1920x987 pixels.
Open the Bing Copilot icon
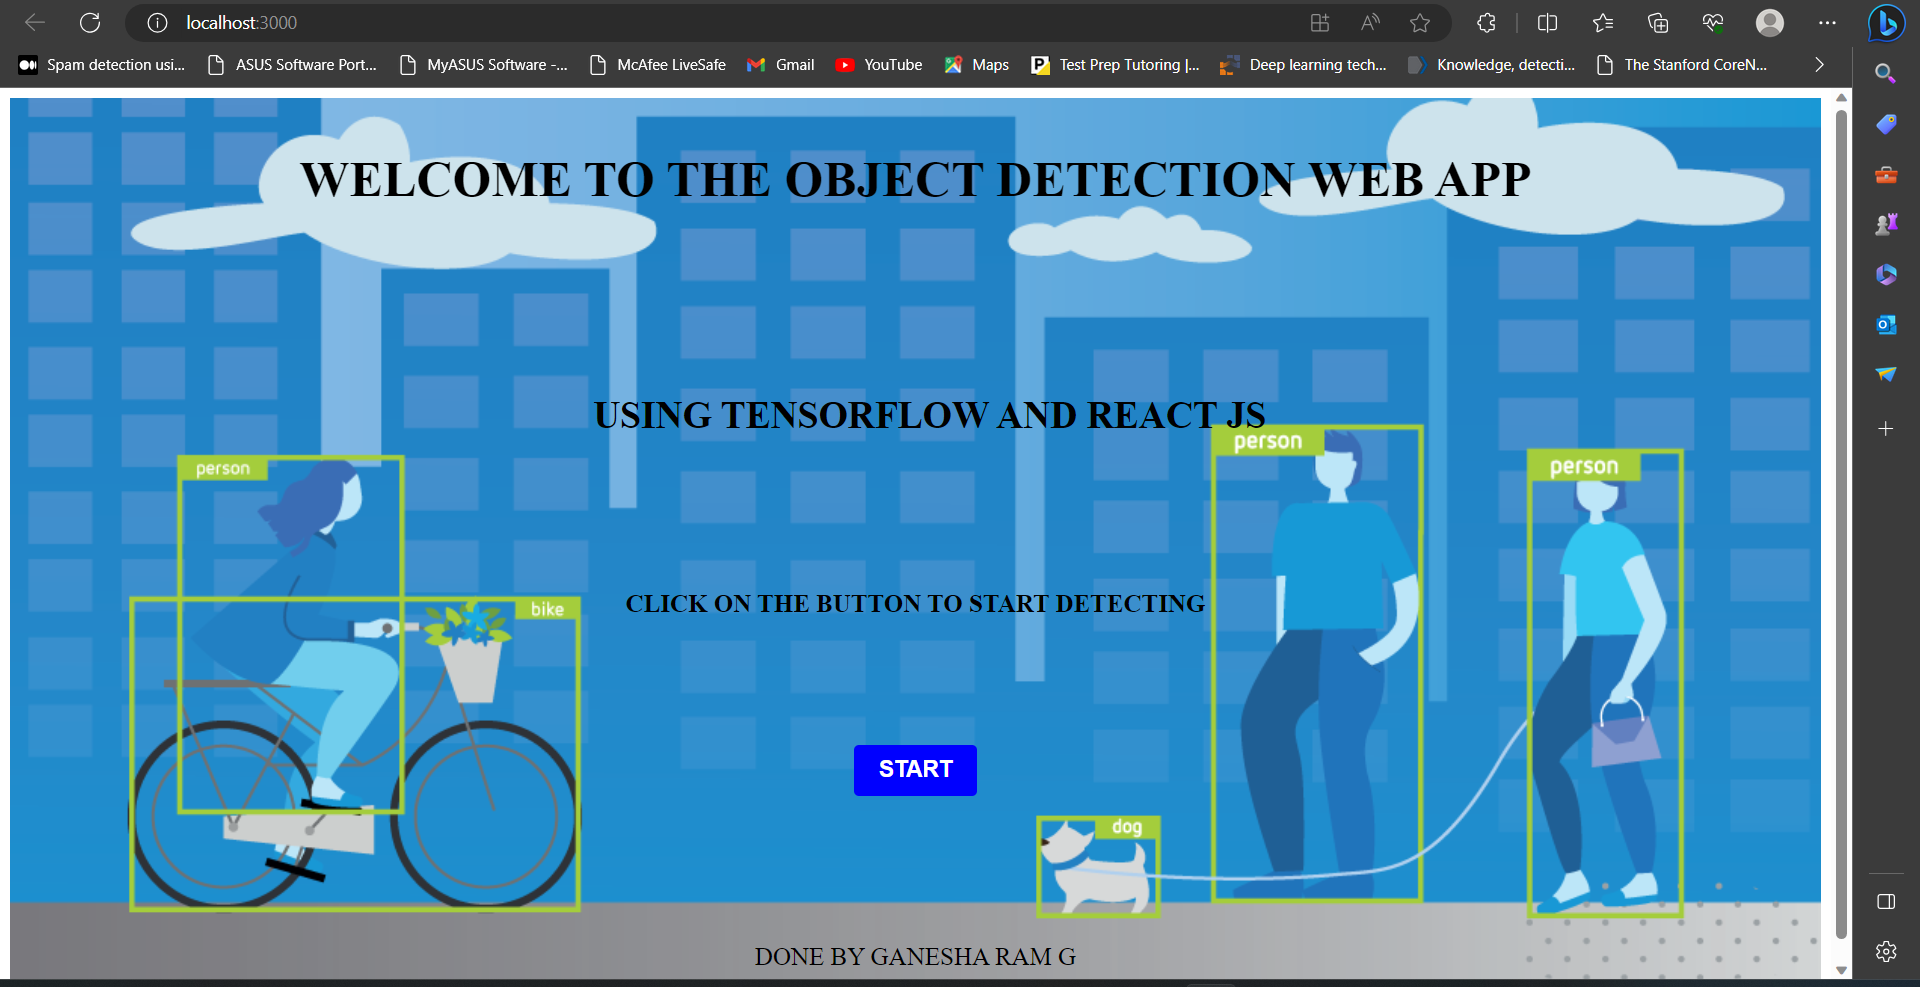[x=1886, y=23]
